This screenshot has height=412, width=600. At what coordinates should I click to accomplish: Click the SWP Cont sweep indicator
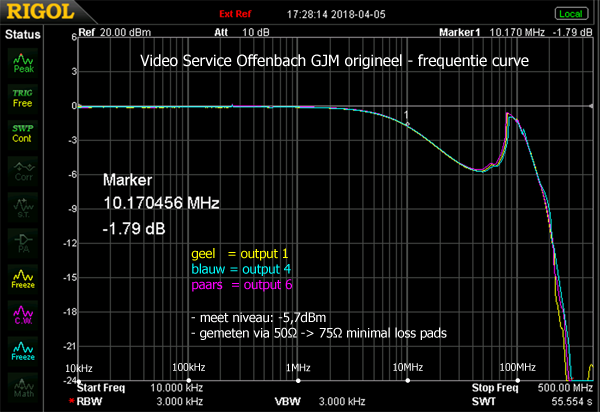pos(23,134)
